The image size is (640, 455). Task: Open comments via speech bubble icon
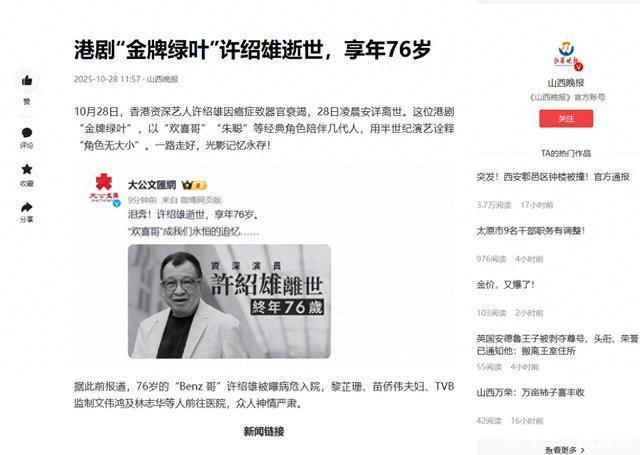coord(27,133)
